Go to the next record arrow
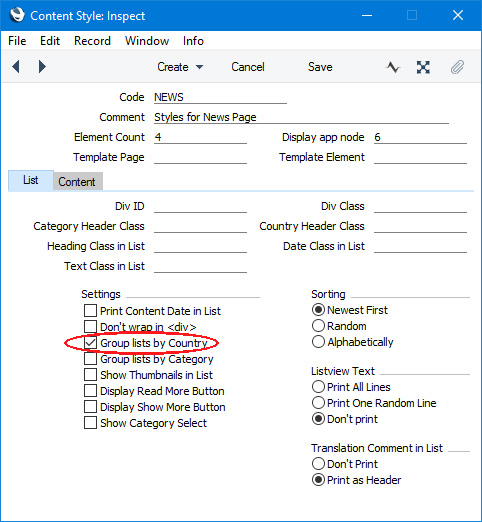The width and height of the screenshot is (482, 522). 42,67
